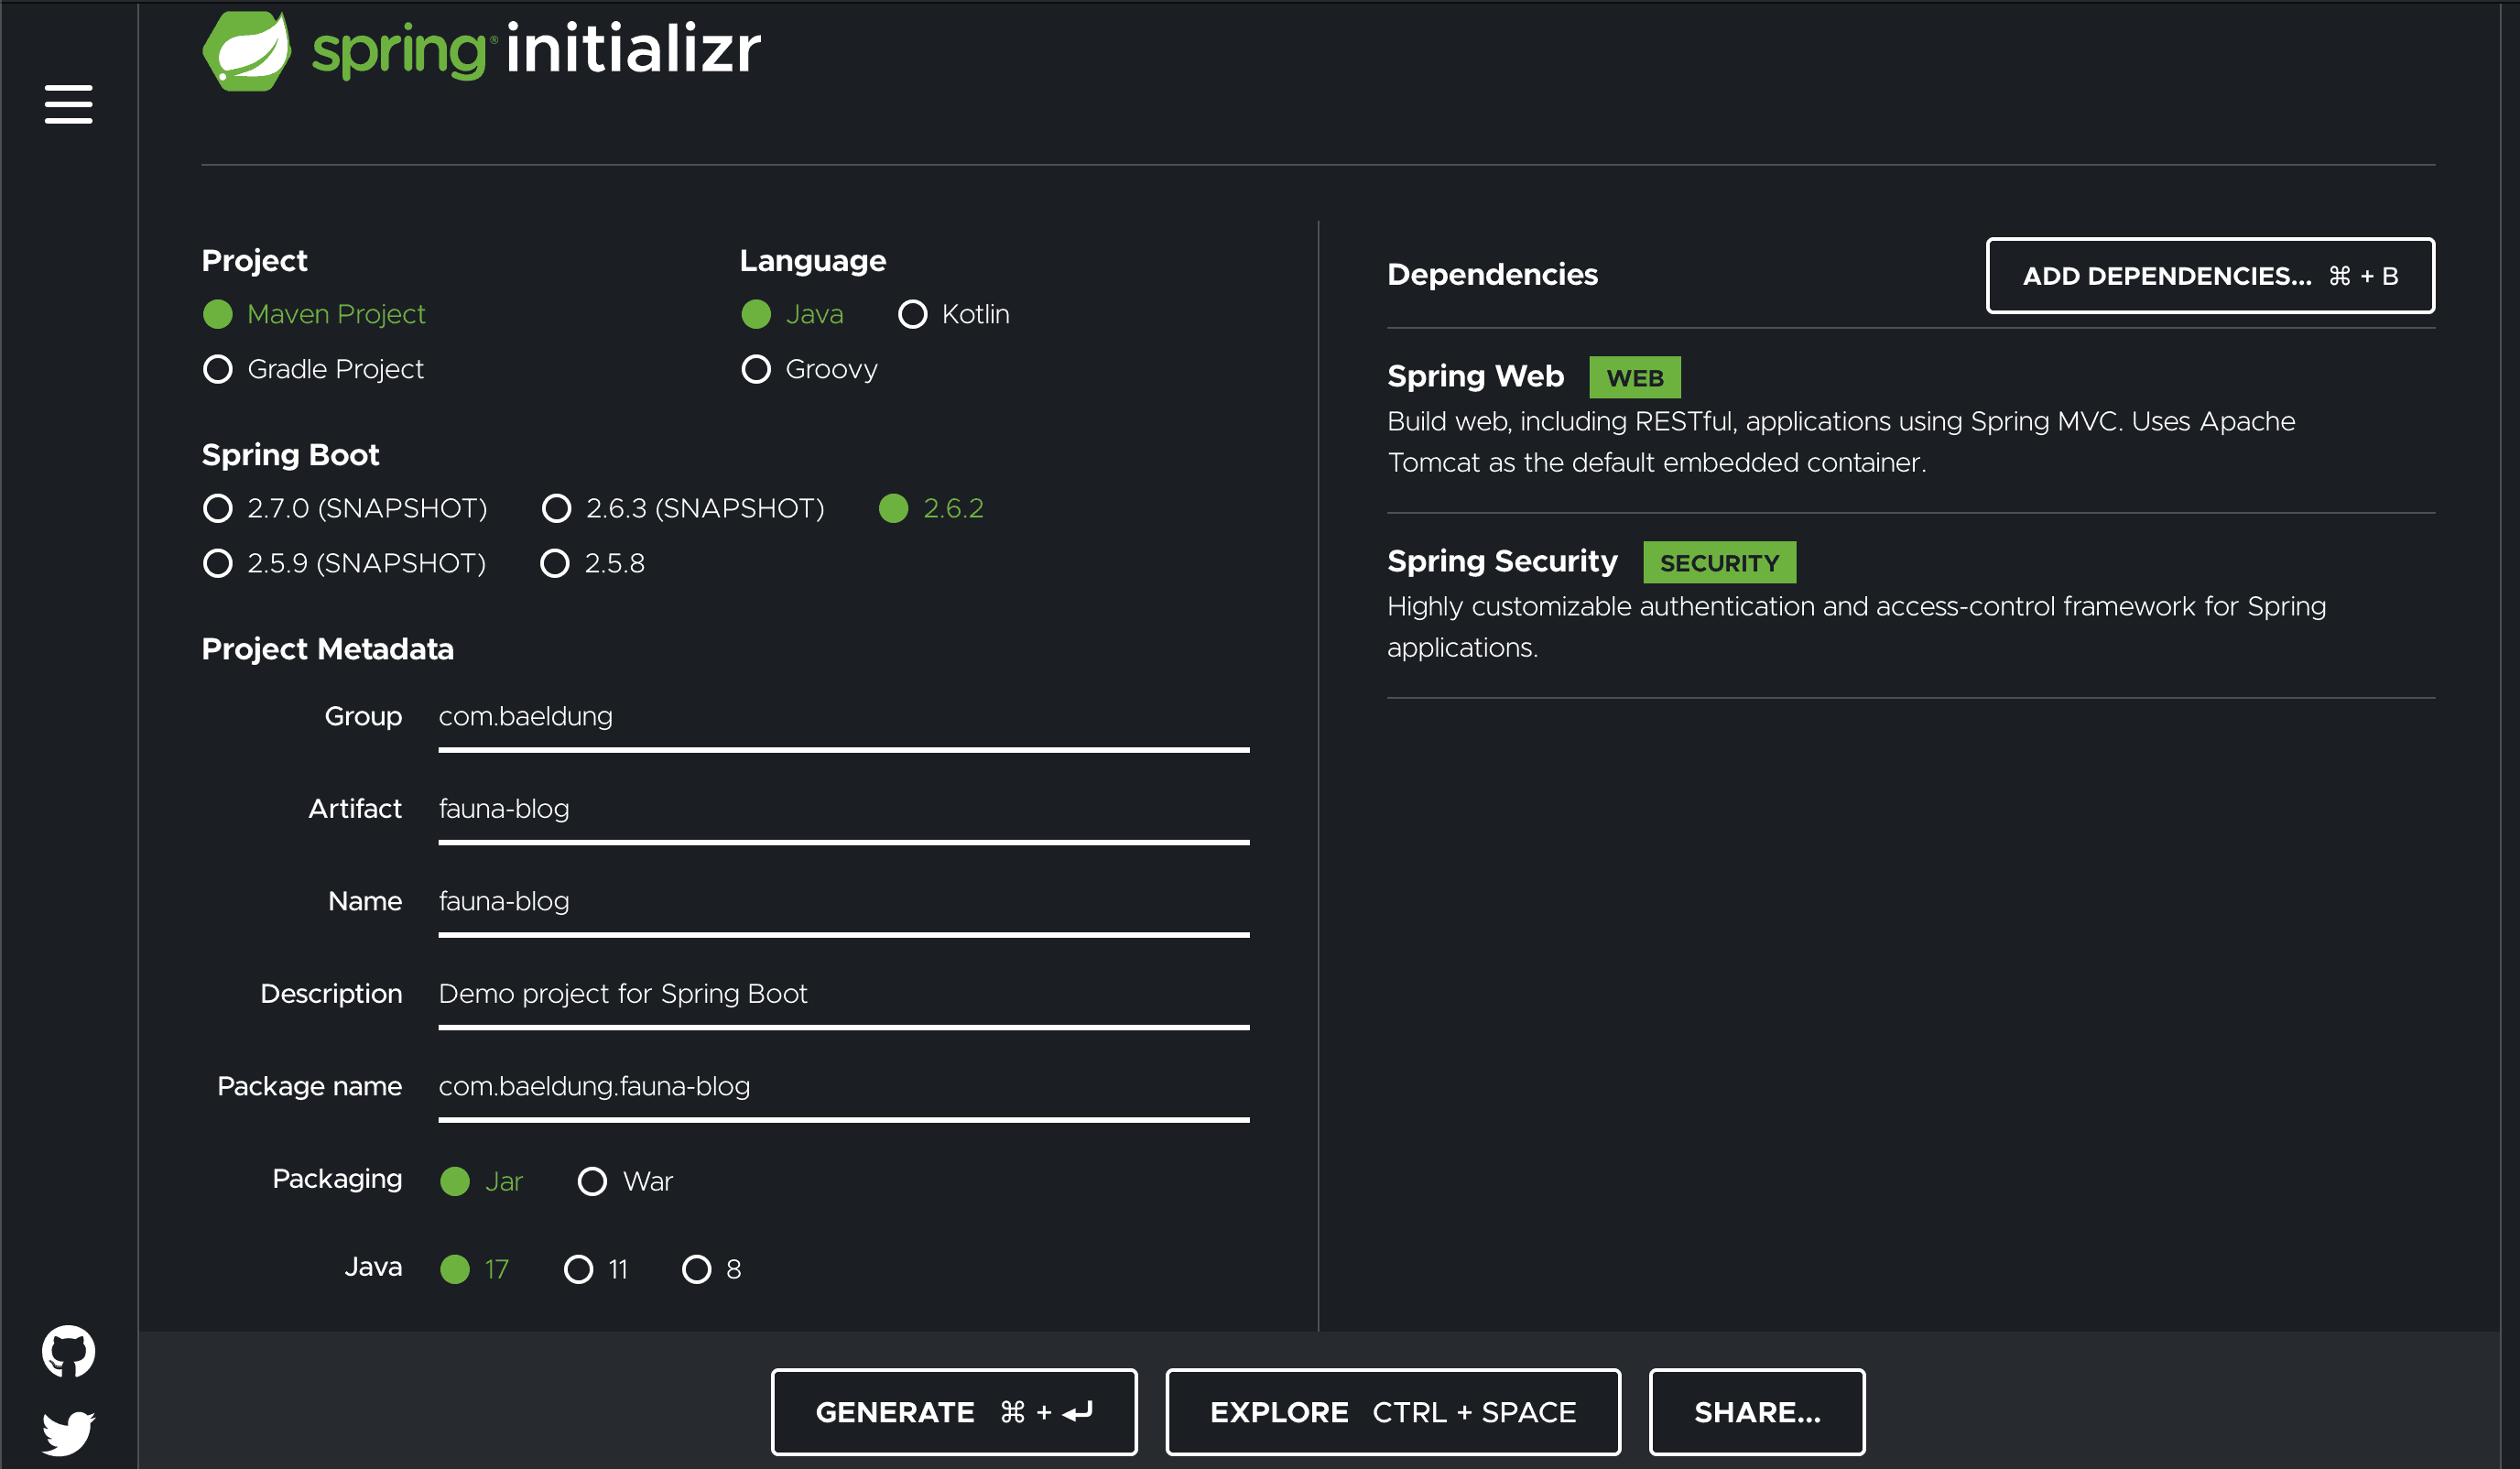Open the hamburger menu
This screenshot has height=1469, width=2520.
pos(68,104)
